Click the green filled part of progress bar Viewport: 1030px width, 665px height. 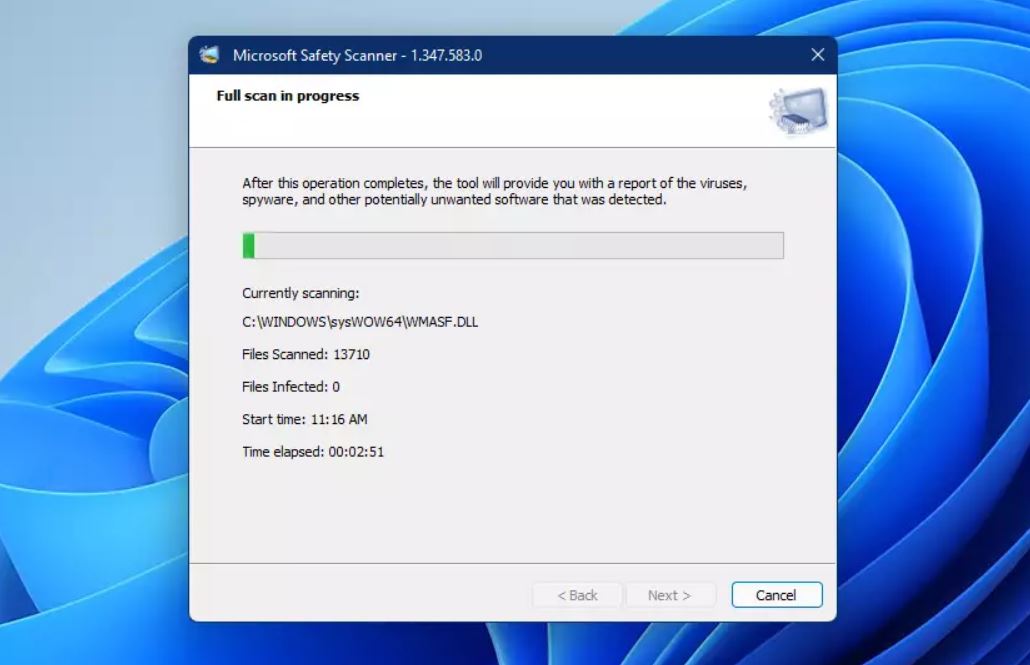pyautogui.click(x=249, y=246)
